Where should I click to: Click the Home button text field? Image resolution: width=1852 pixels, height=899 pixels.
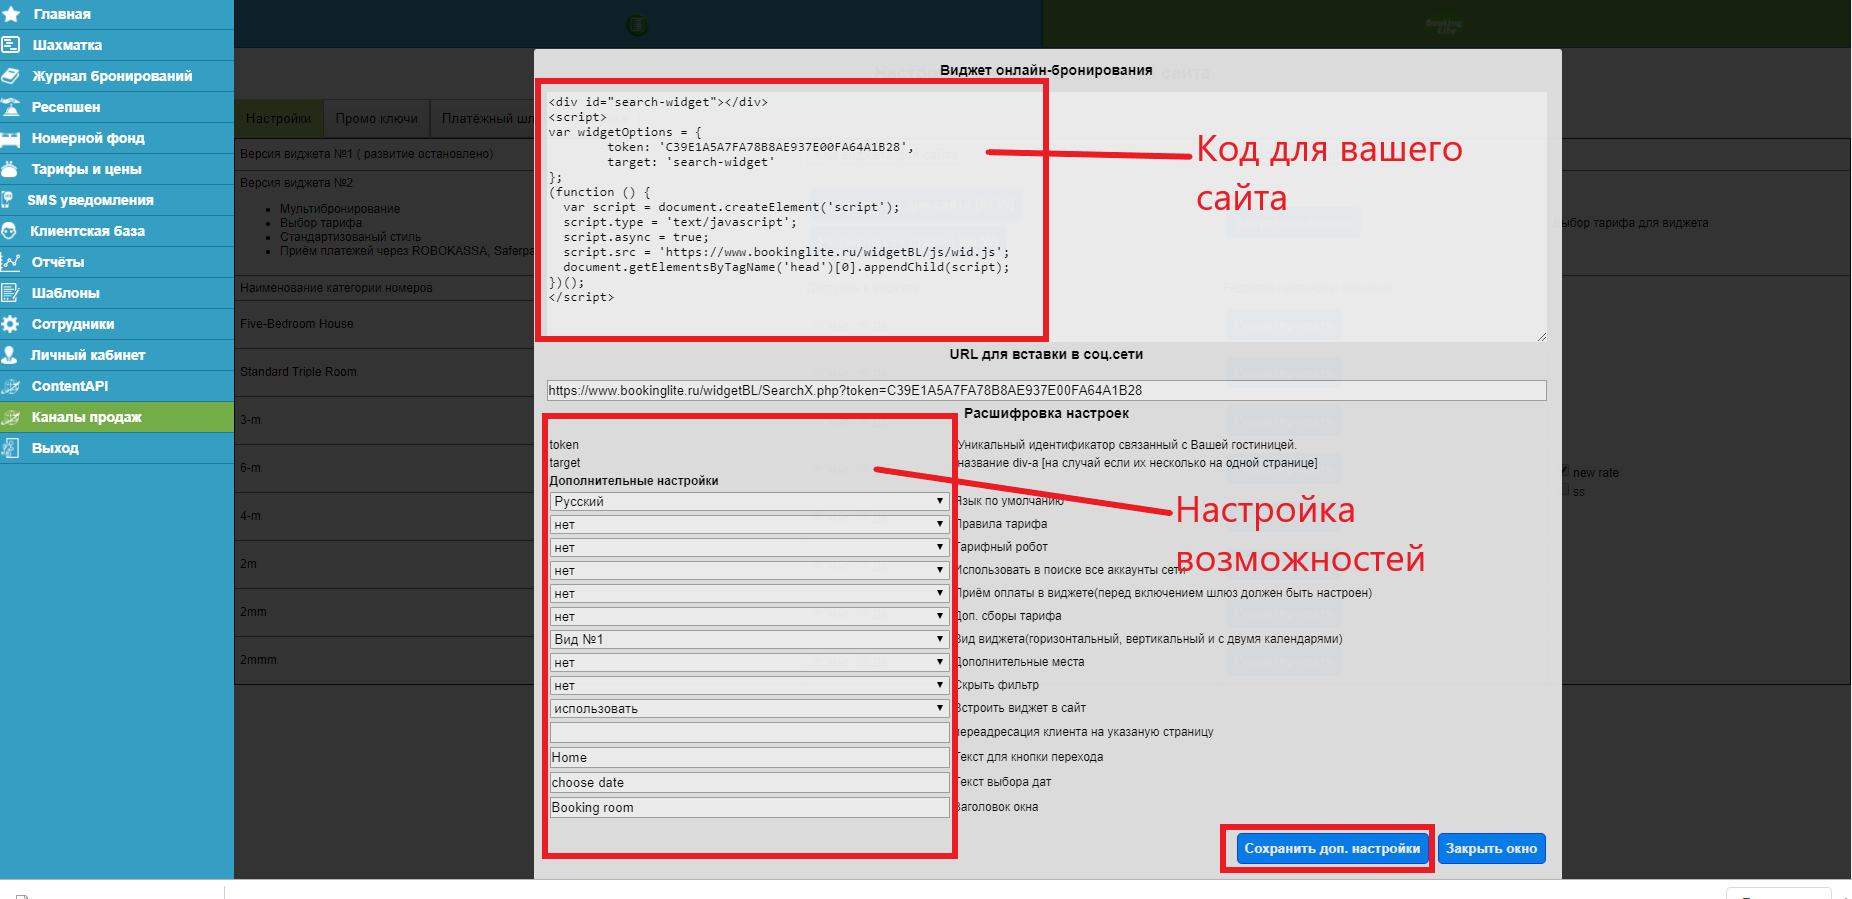point(749,757)
